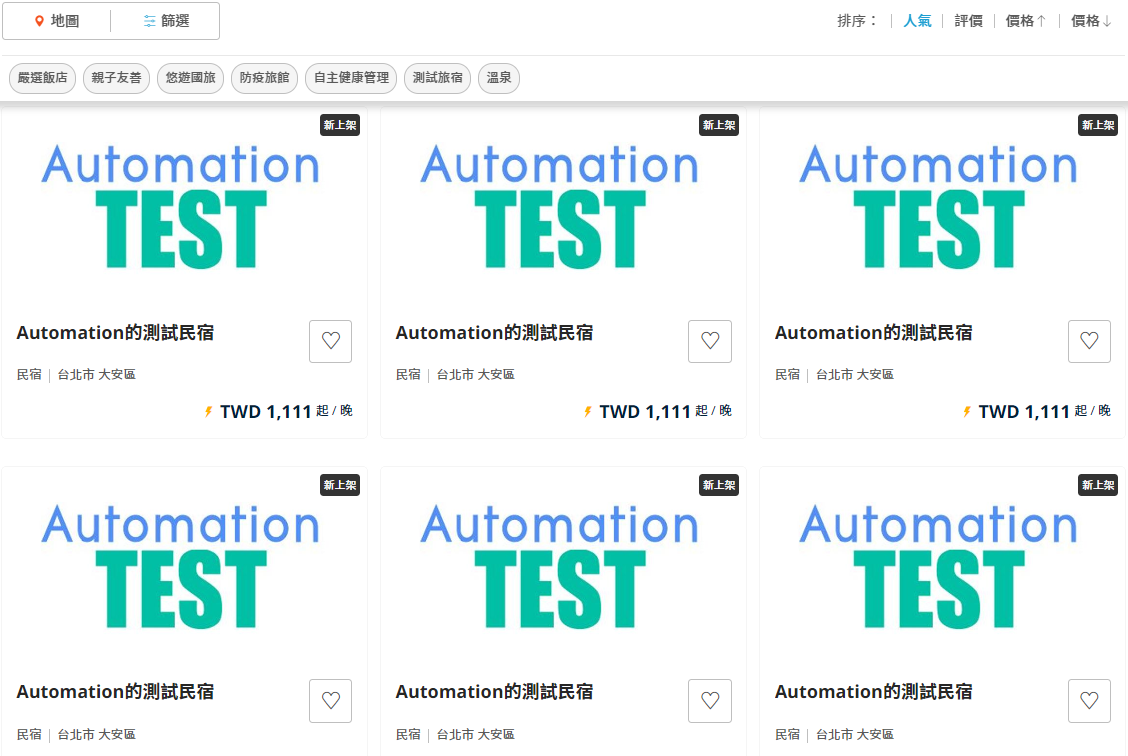
Task: Open the bottom-middle Automation TEST thumbnail
Action: pos(563,566)
